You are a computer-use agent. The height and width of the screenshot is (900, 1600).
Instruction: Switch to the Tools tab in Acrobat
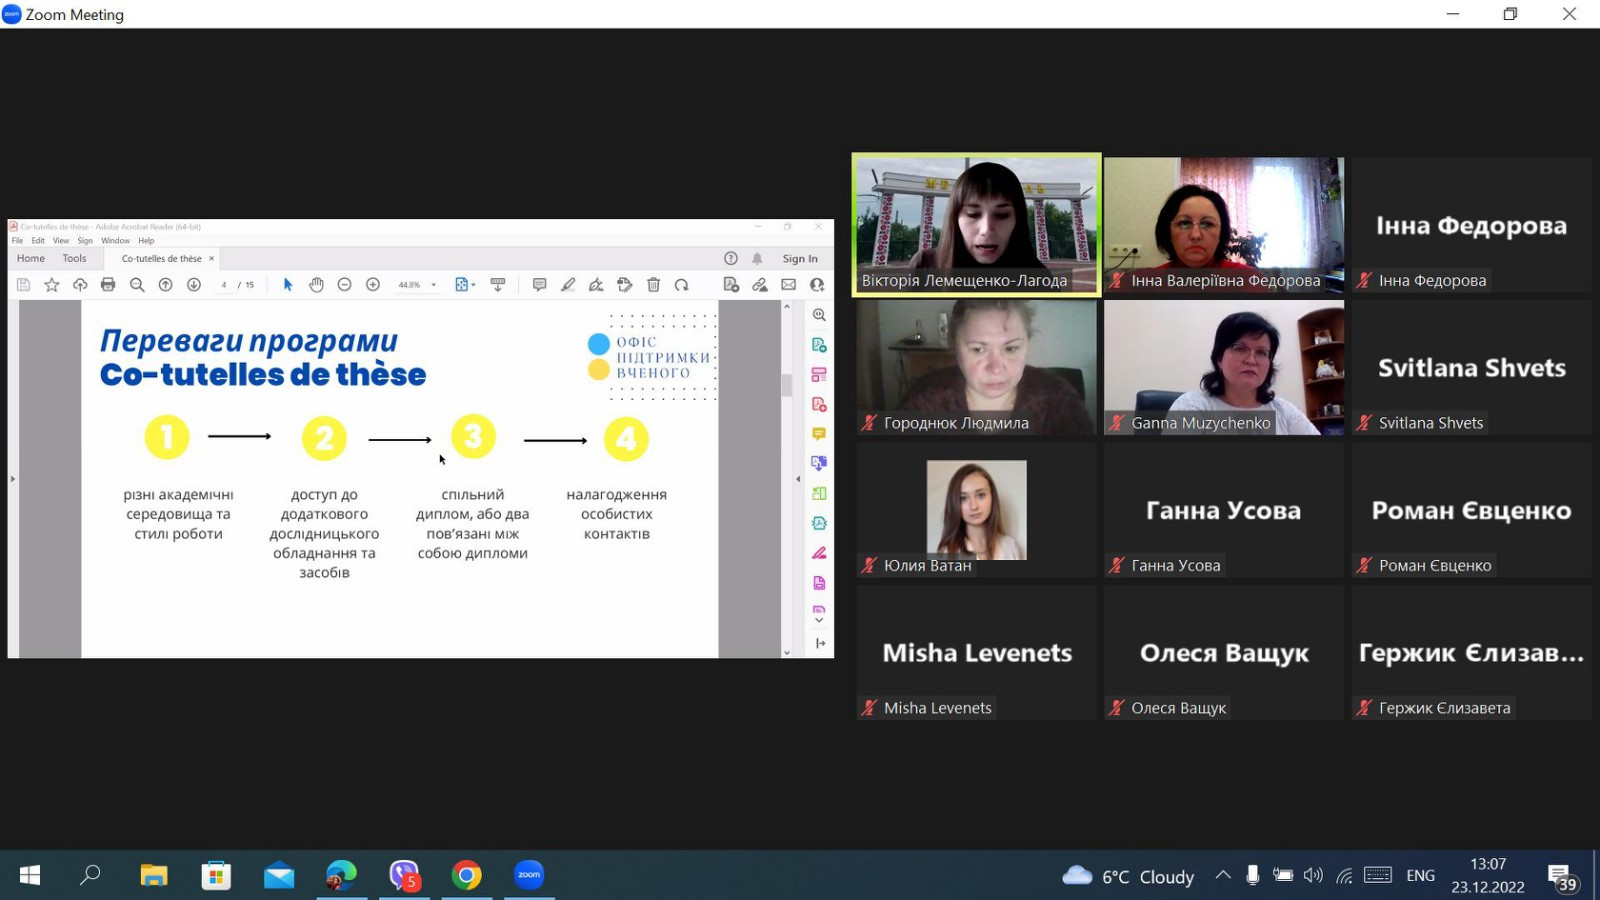[x=75, y=258]
